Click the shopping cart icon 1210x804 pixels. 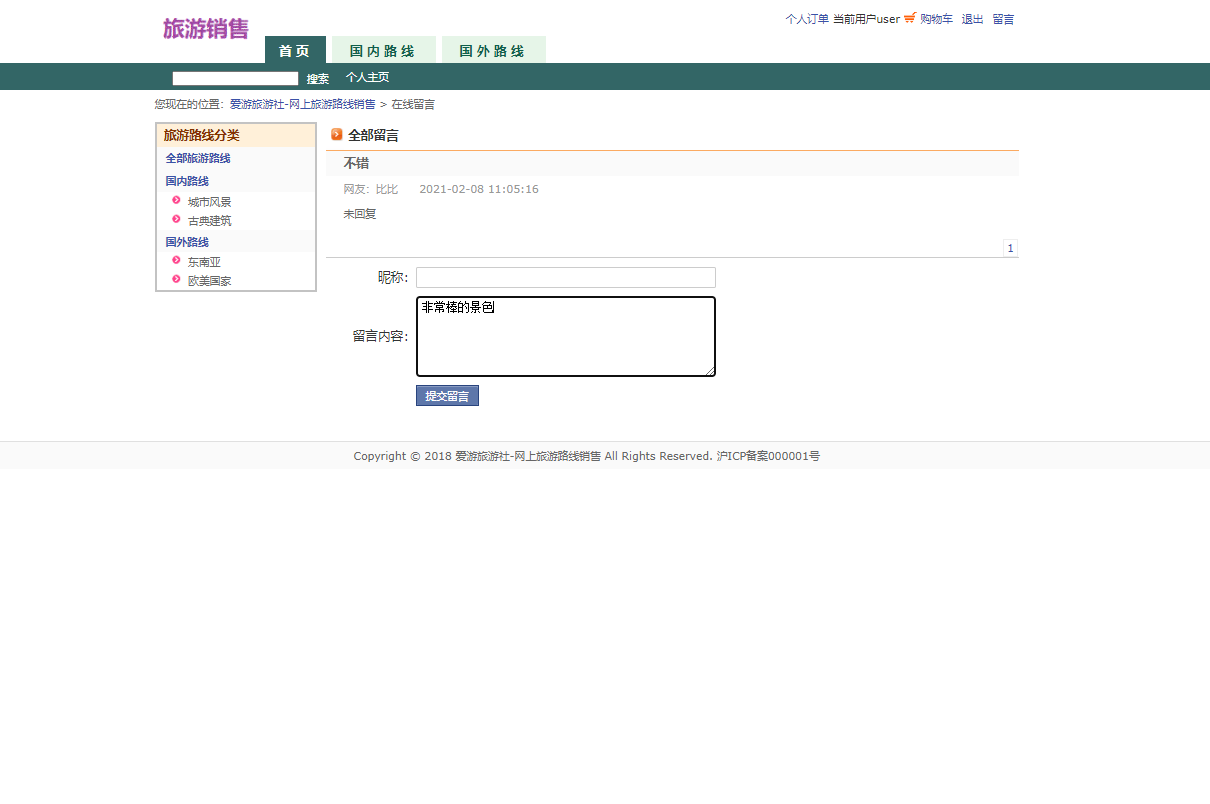point(910,18)
